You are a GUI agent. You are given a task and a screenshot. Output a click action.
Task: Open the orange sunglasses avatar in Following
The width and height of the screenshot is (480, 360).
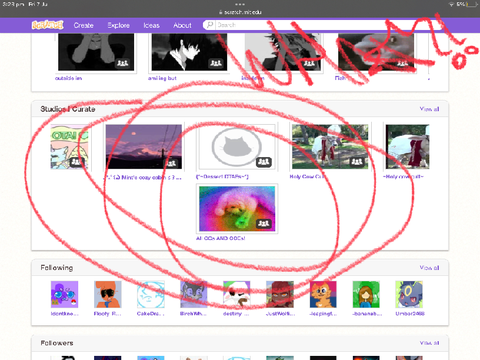(x=107, y=294)
